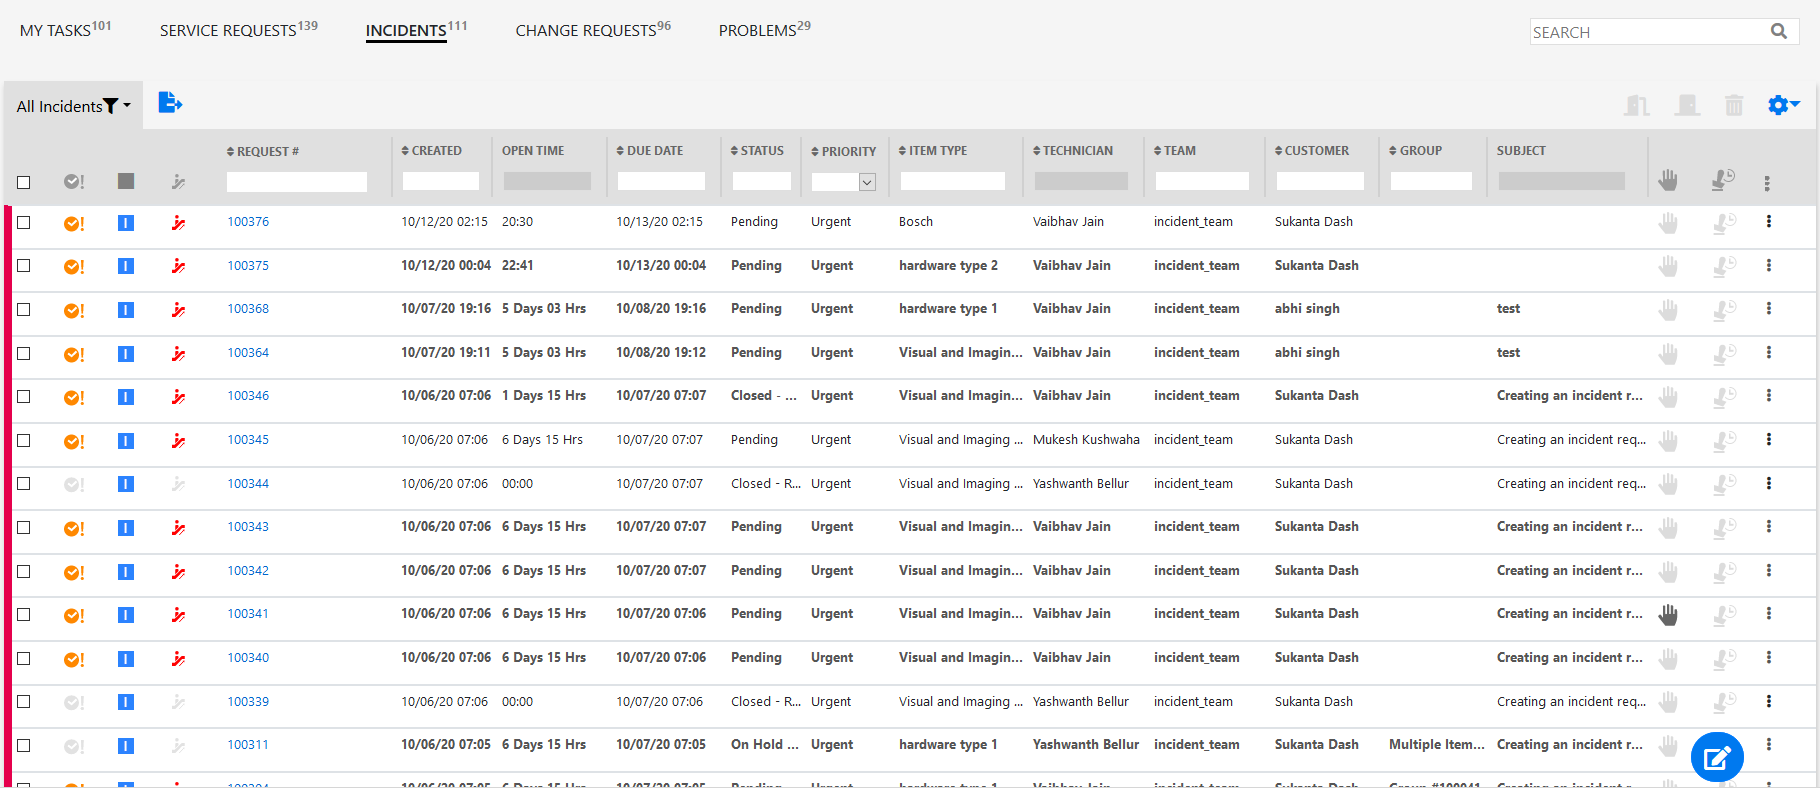Image resolution: width=1820 pixels, height=788 pixels.
Task: Tick the checkbox for request 100346
Action: click(x=24, y=396)
